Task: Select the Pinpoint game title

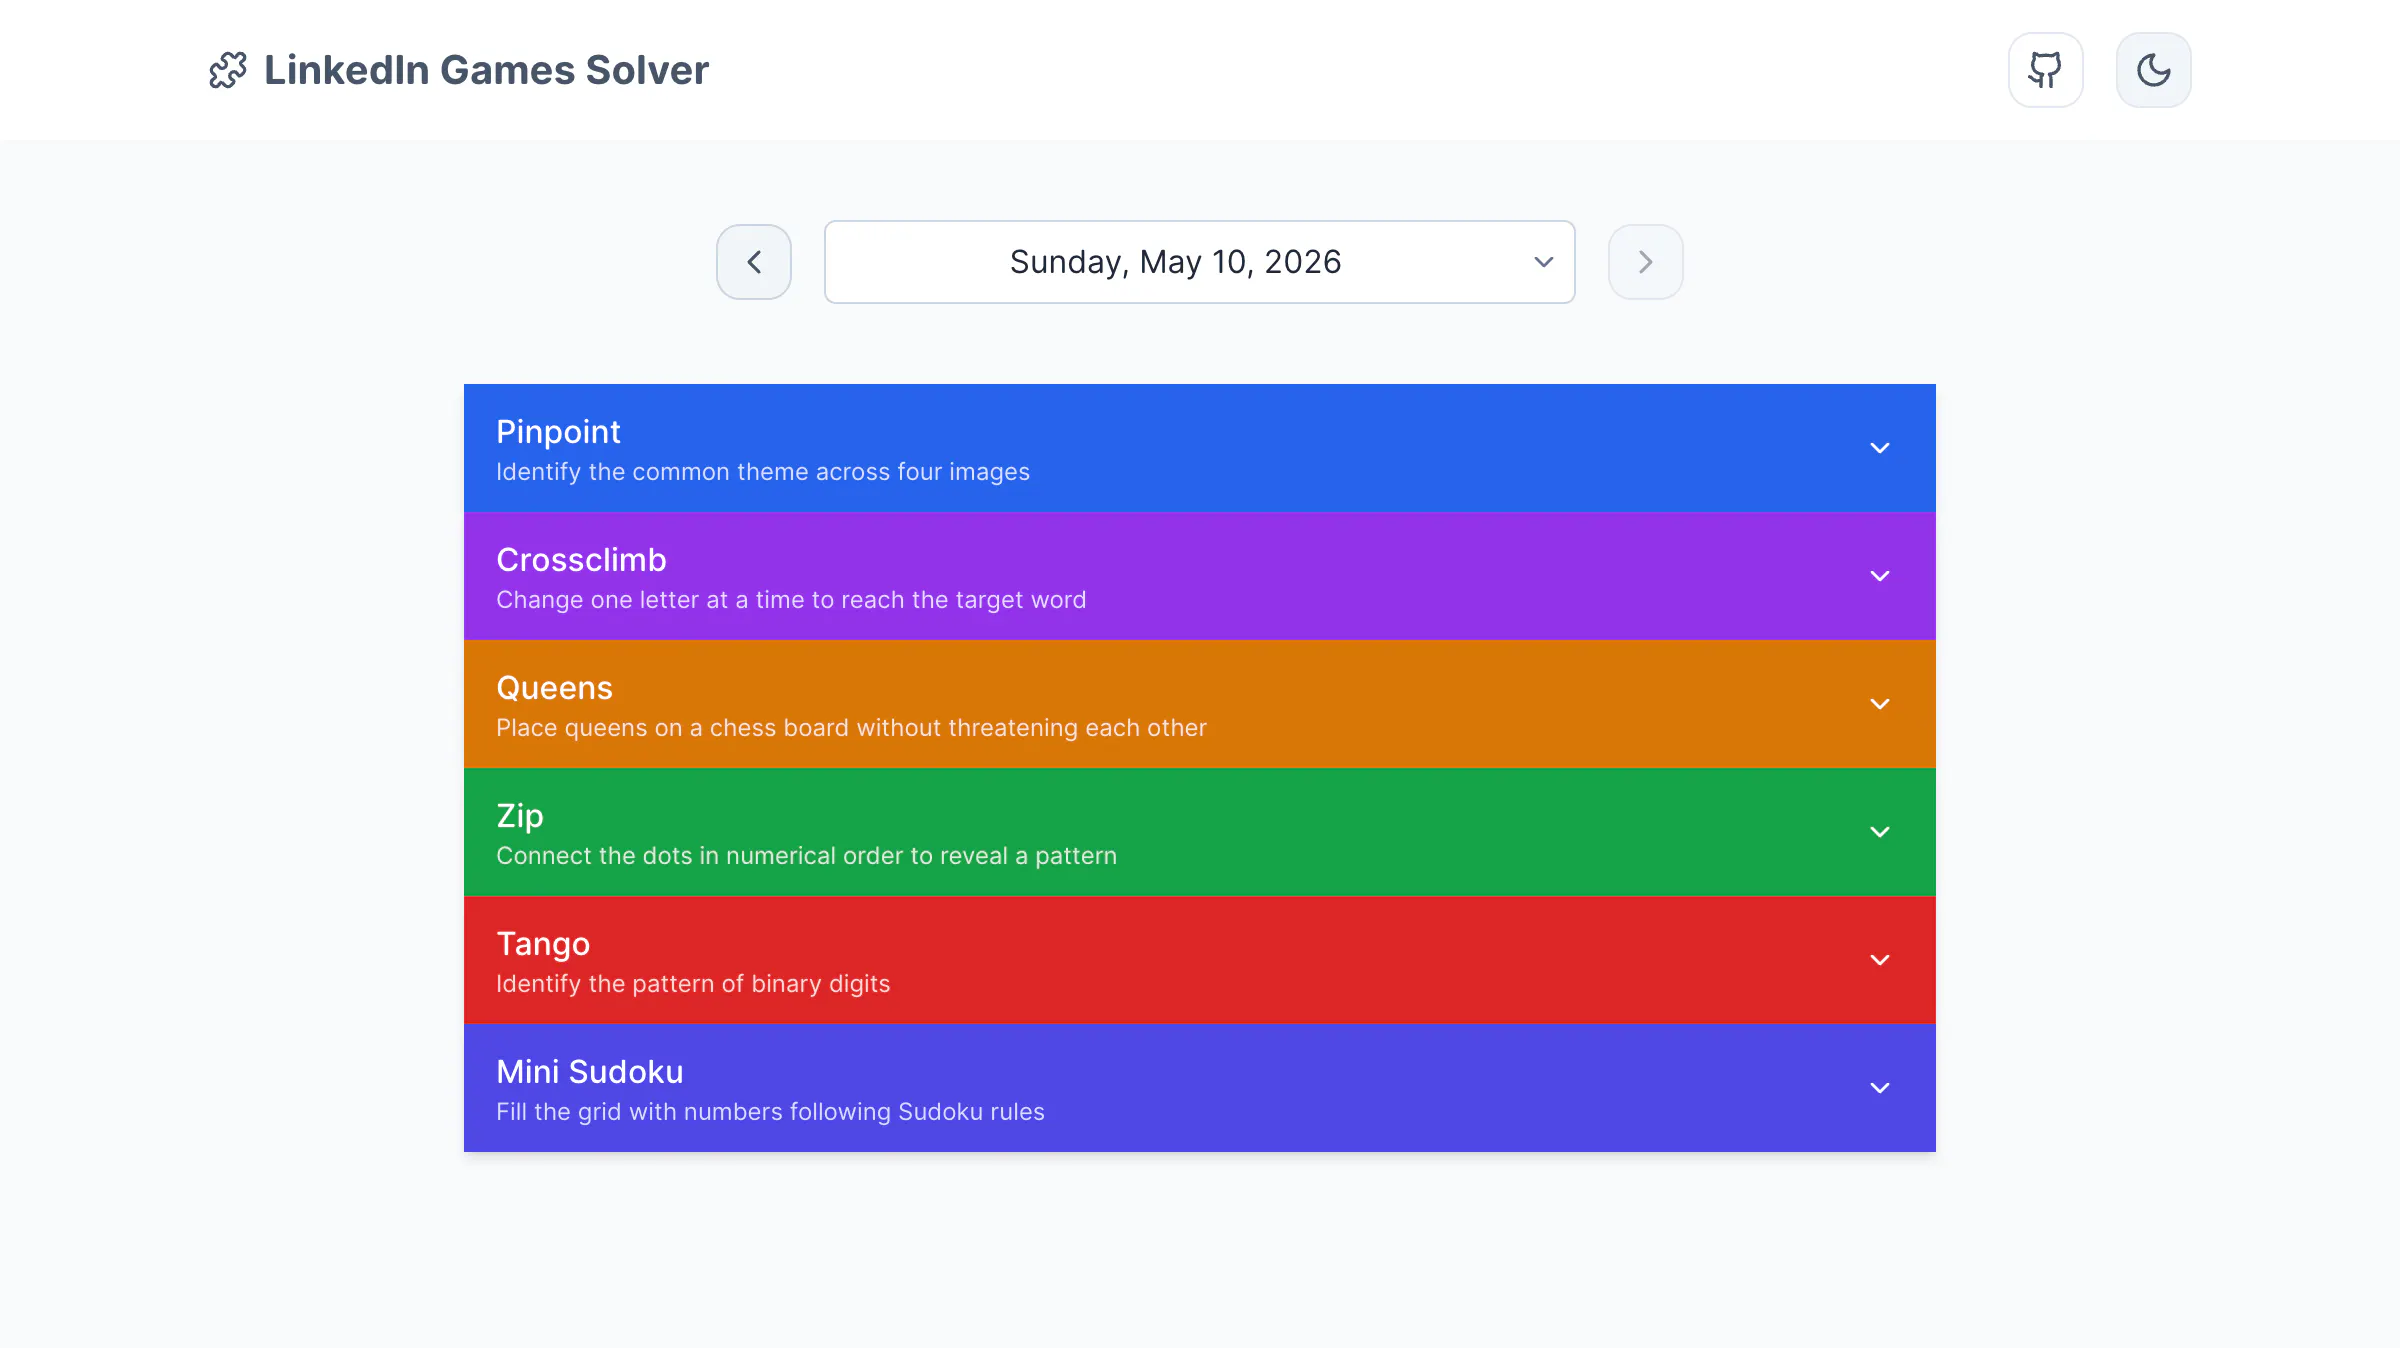Action: 558,432
